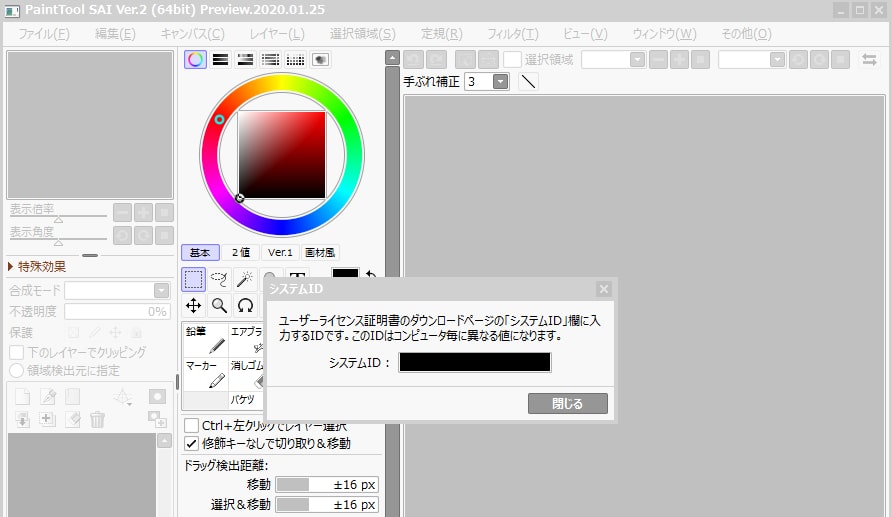This screenshot has width=892, height=517.
Task: Choose the エアブラシ airbrush tool
Action: (246, 340)
